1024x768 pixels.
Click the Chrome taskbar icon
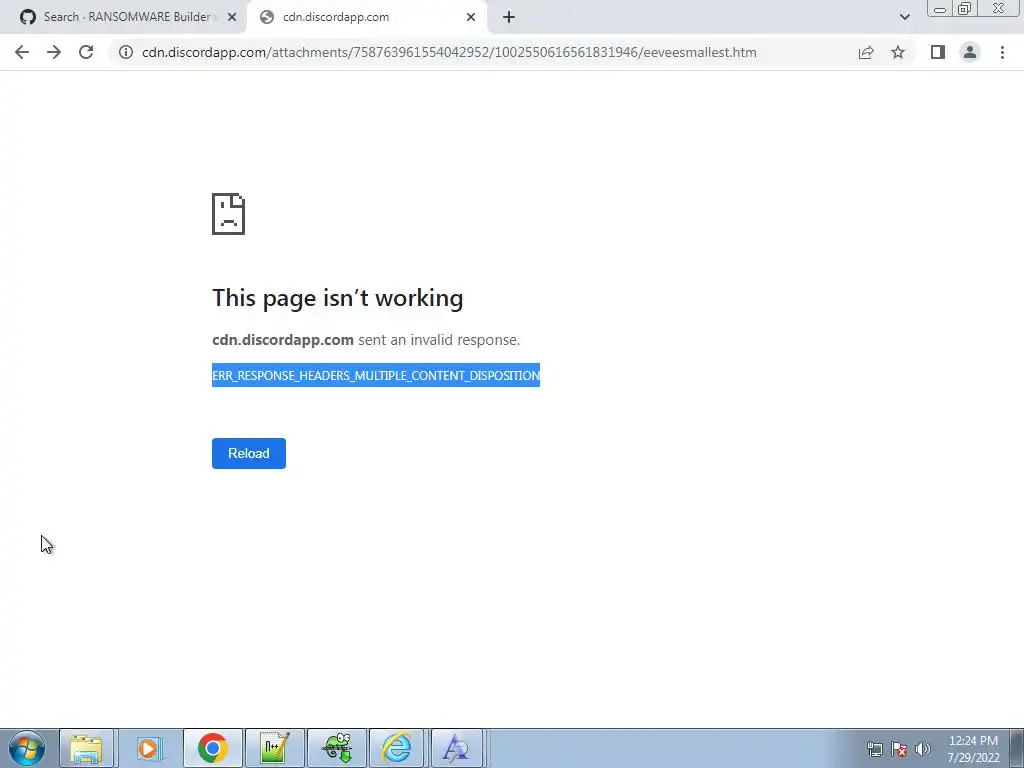[212, 748]
